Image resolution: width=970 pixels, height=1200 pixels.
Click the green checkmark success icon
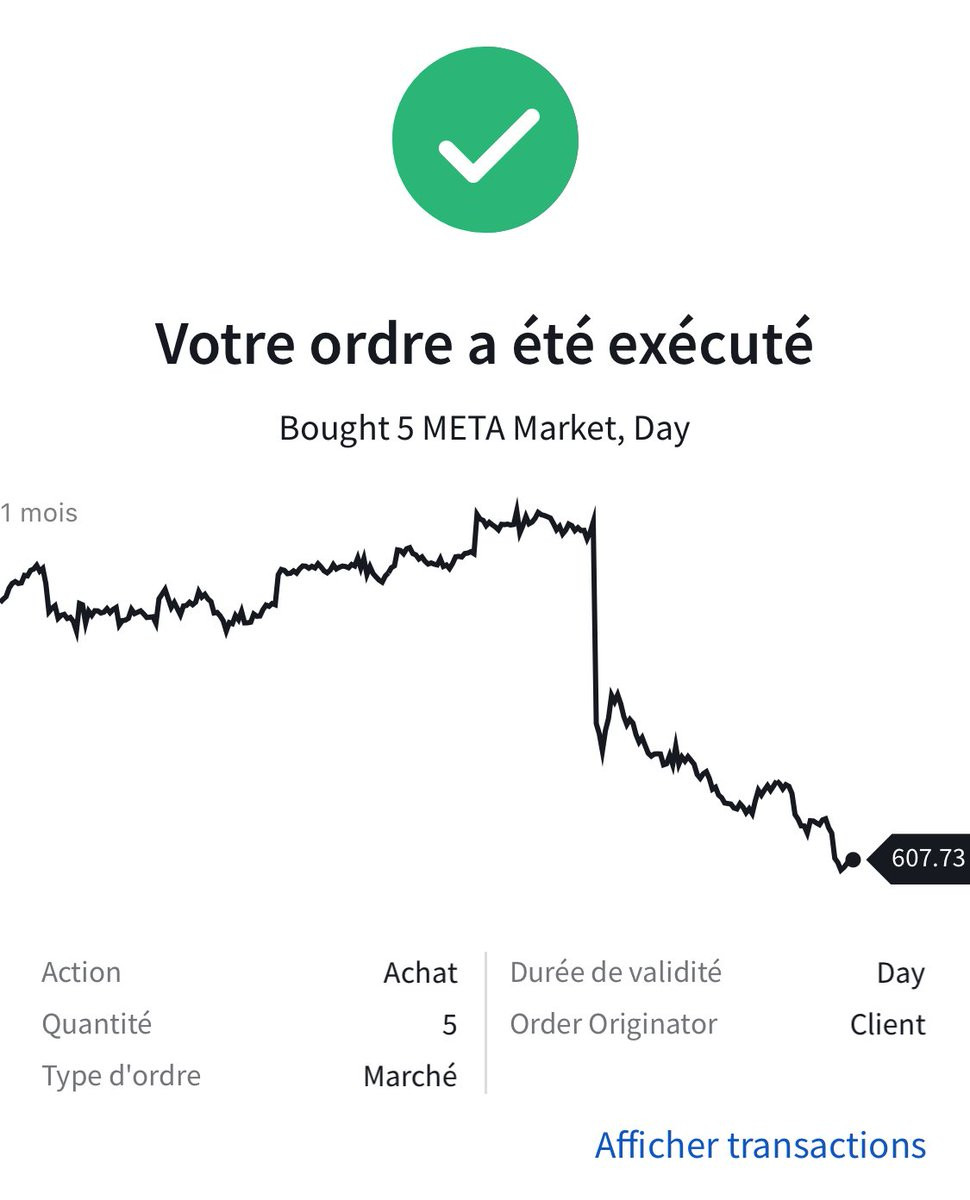[x=485, y=139]
